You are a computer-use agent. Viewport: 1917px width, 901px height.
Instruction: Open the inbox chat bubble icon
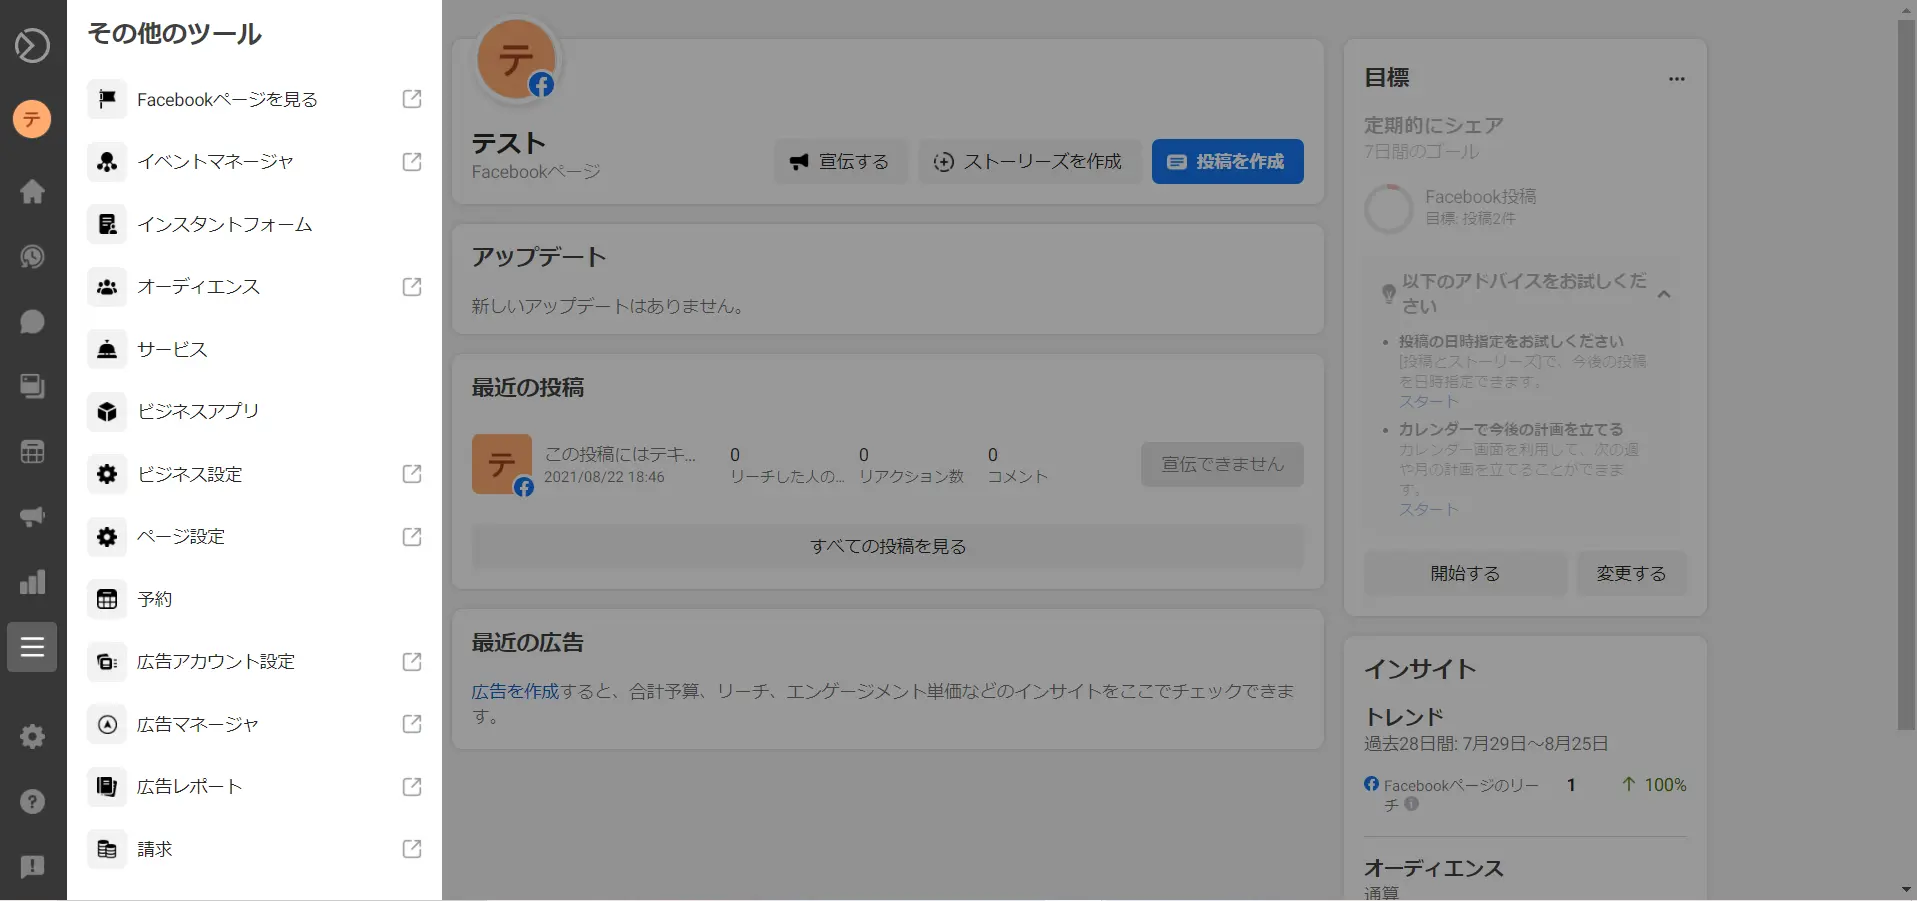coord(32,322)
